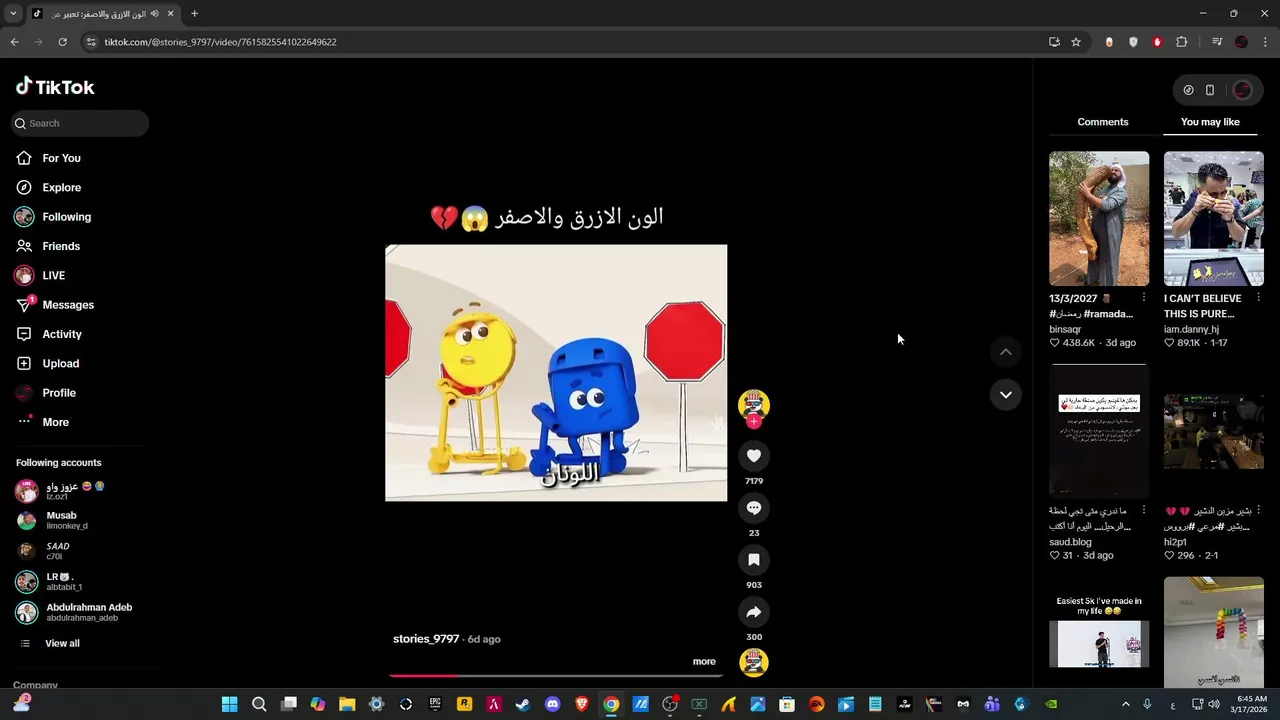The width and height of the screenshot is (1280, 720).
Task: Open Easiest 5k video thumbnail
Action: point(1099,632)
